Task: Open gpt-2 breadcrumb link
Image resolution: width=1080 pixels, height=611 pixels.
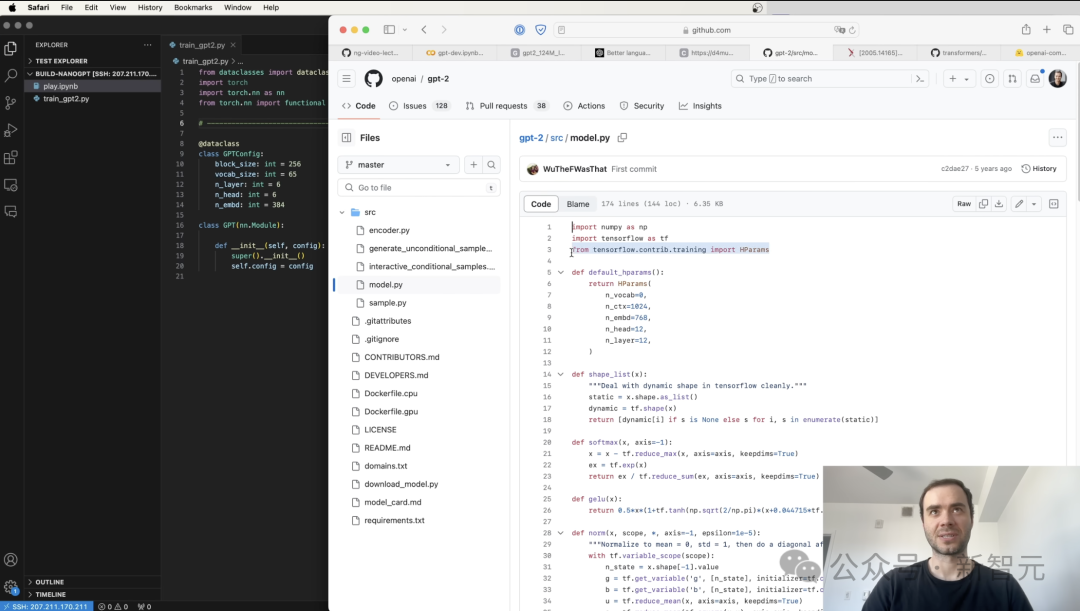Action: [530, 138]
